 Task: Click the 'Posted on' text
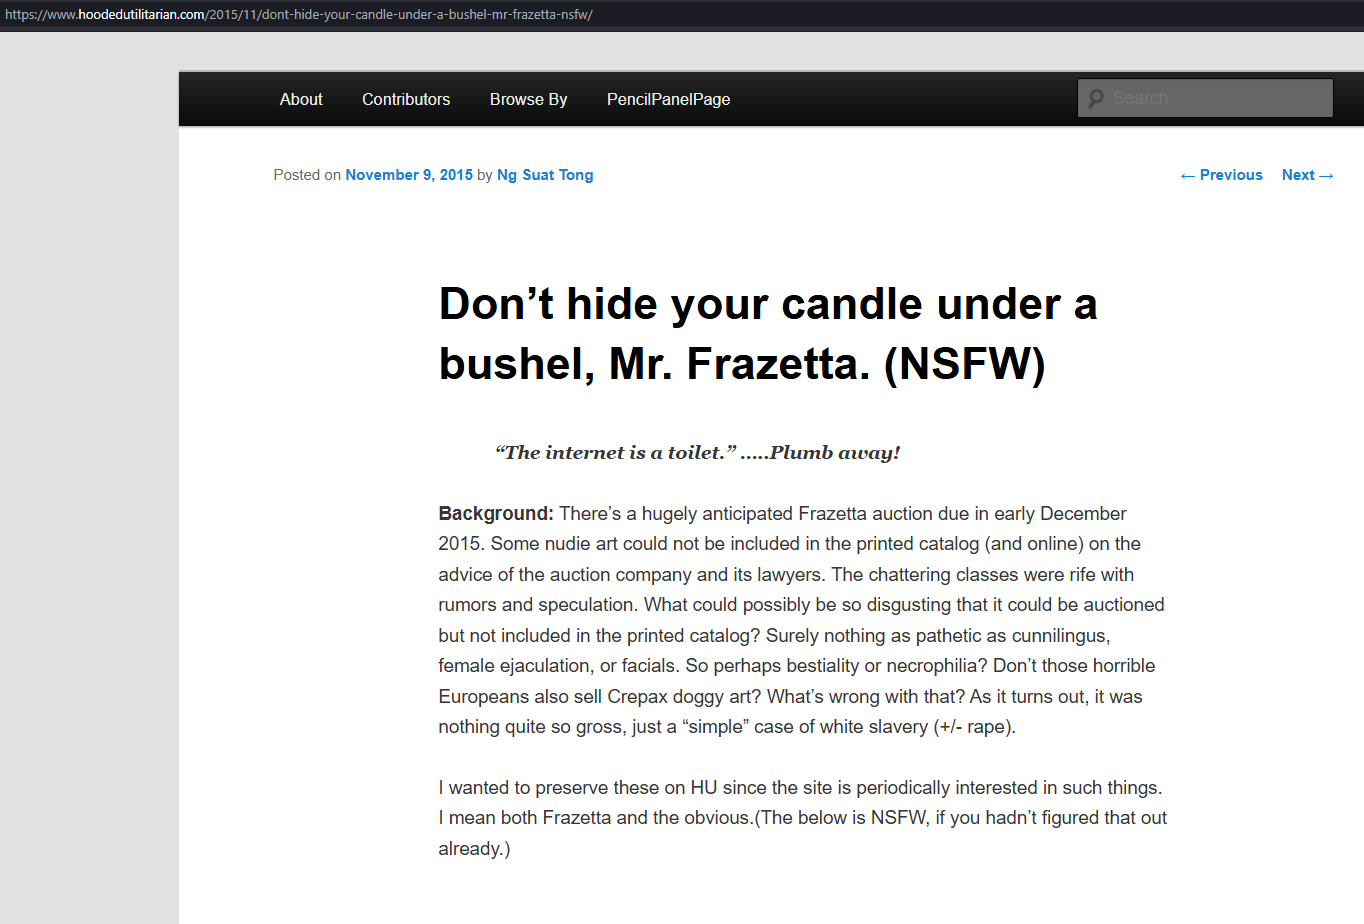pos(307,175)
